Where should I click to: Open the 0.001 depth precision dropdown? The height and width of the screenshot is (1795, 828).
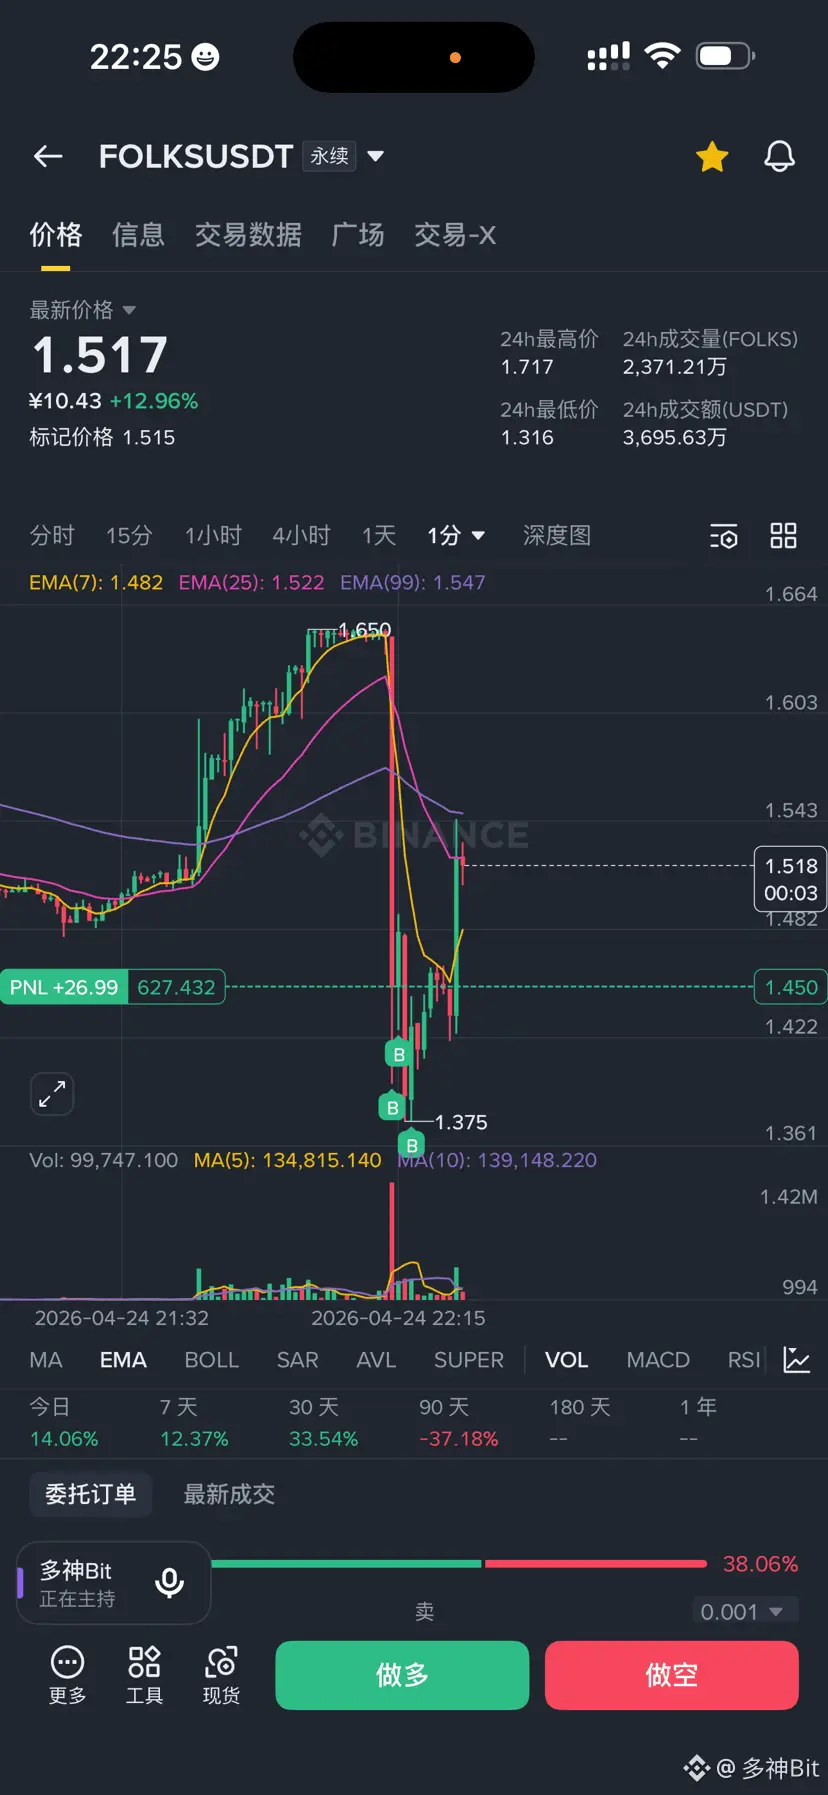point(744,1612)
